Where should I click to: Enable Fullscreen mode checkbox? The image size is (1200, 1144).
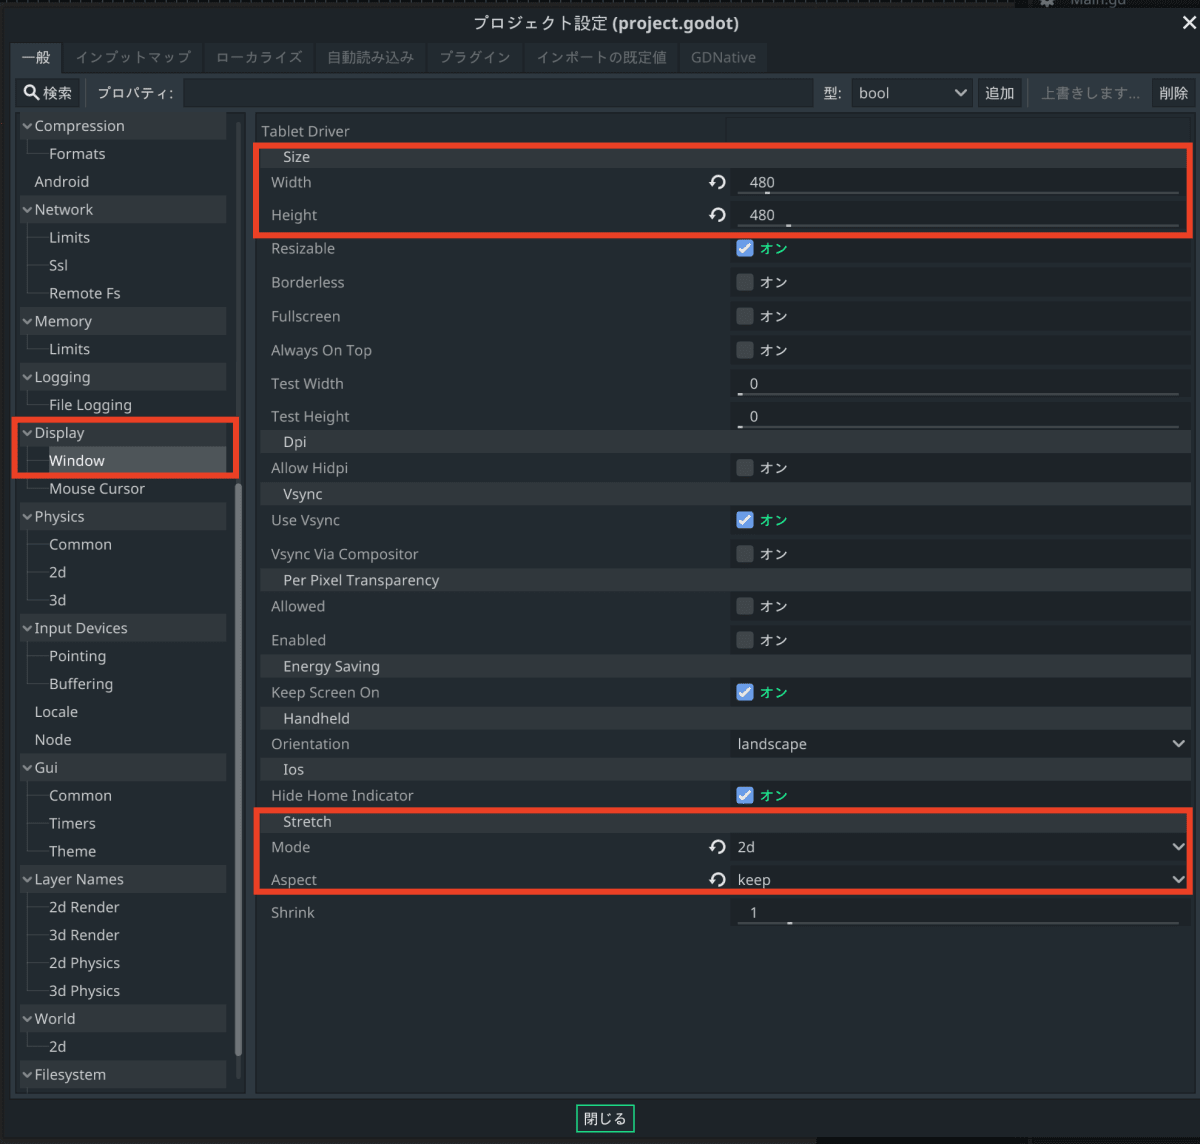[745, 316]
